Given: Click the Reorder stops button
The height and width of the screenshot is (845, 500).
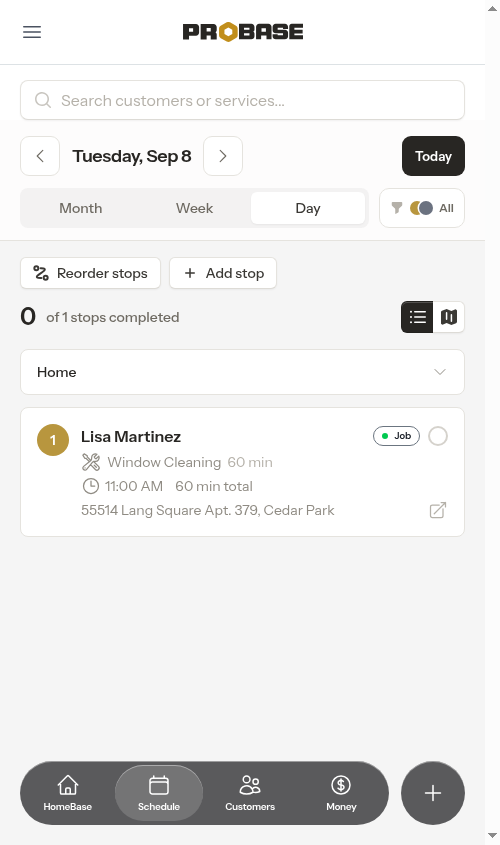Looking at the screenshot, I should coord(91,273).
